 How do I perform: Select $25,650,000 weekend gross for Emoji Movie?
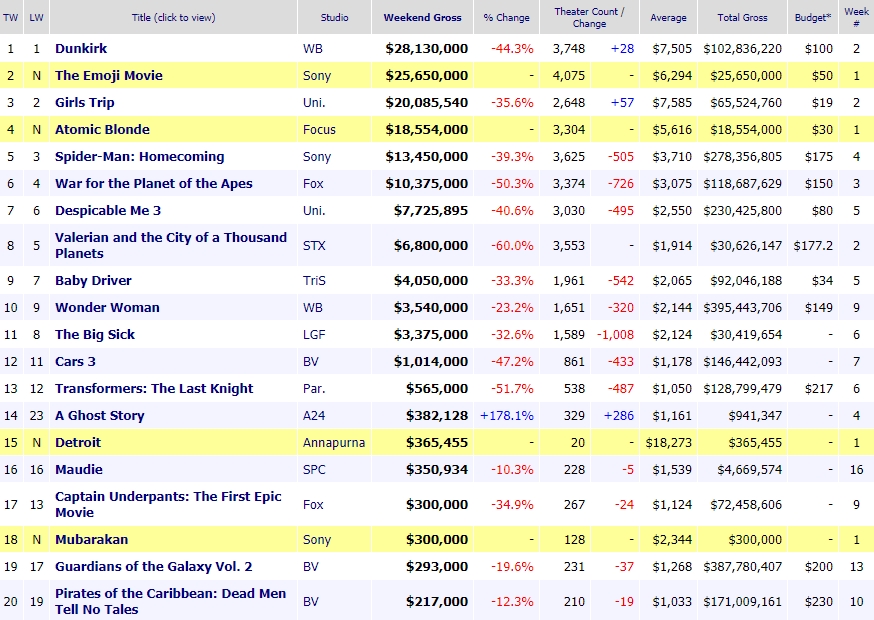(426, 76)
